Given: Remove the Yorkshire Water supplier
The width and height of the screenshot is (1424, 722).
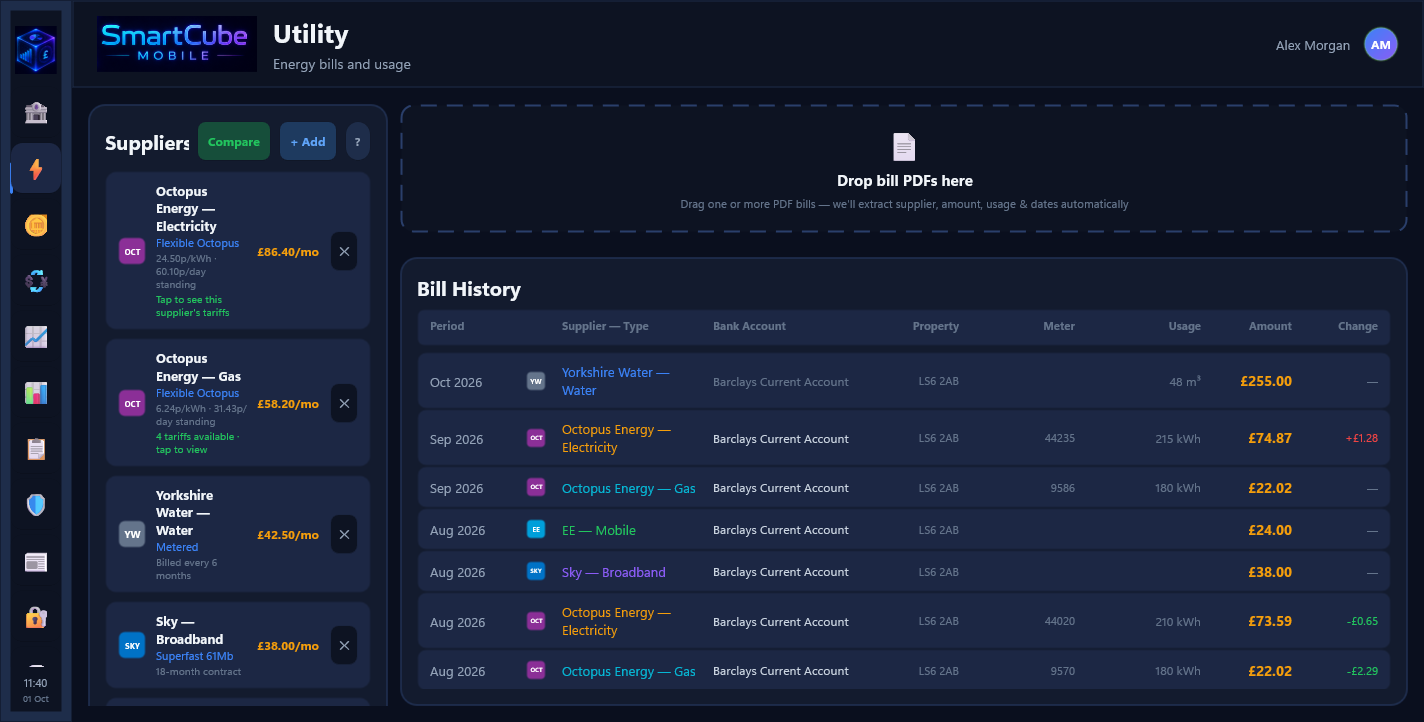Looking at the screenshot, I should pyautogui.click(x=344, y=534).
